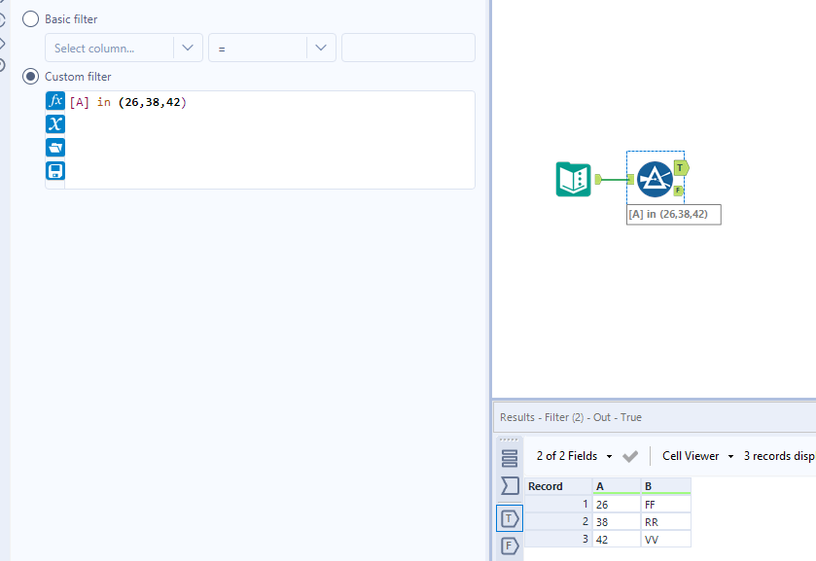Show True output results via T icon

coord(509,518)
